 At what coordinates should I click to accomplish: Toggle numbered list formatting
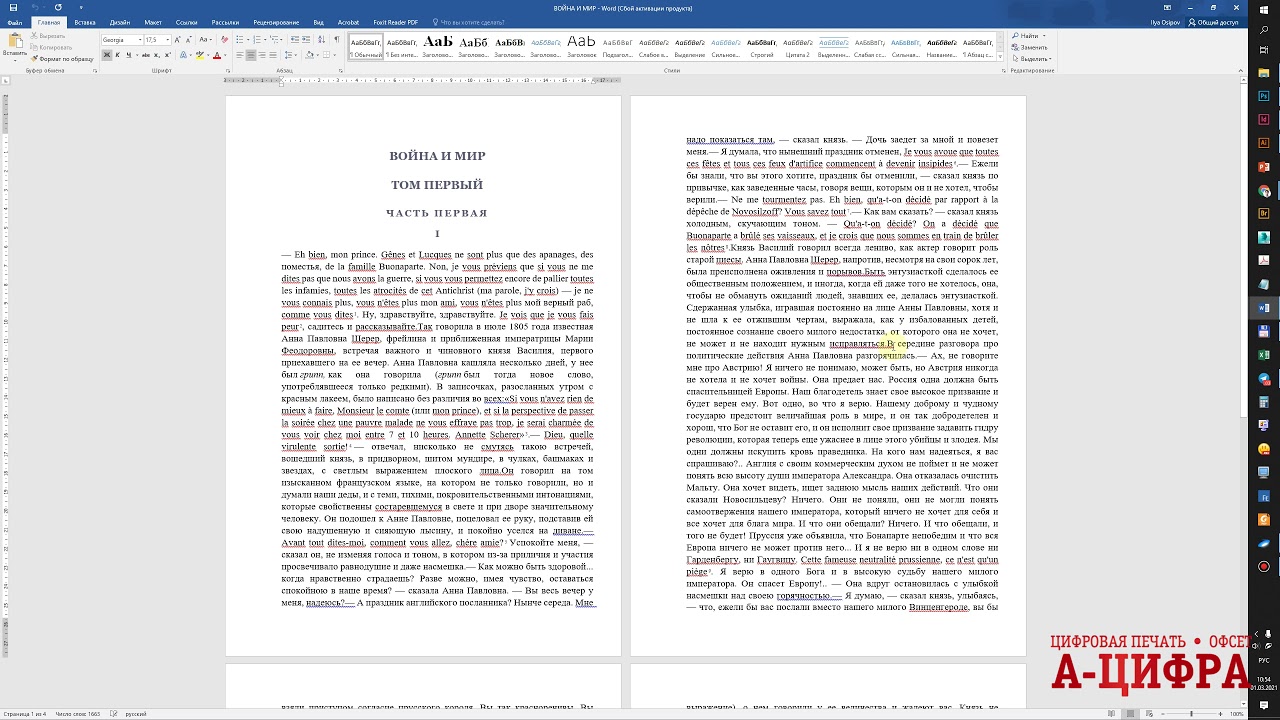point(257,40)
